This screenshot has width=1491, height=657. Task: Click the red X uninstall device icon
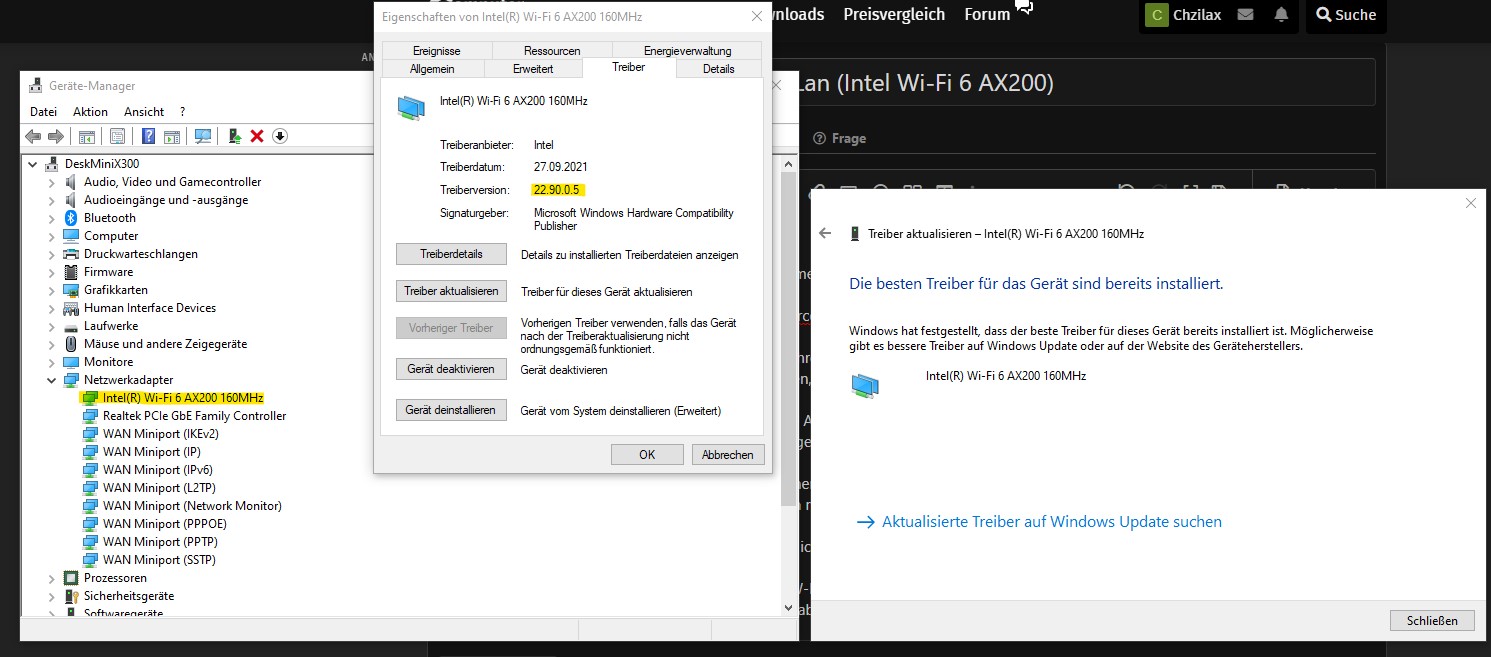tap(257, 136)
